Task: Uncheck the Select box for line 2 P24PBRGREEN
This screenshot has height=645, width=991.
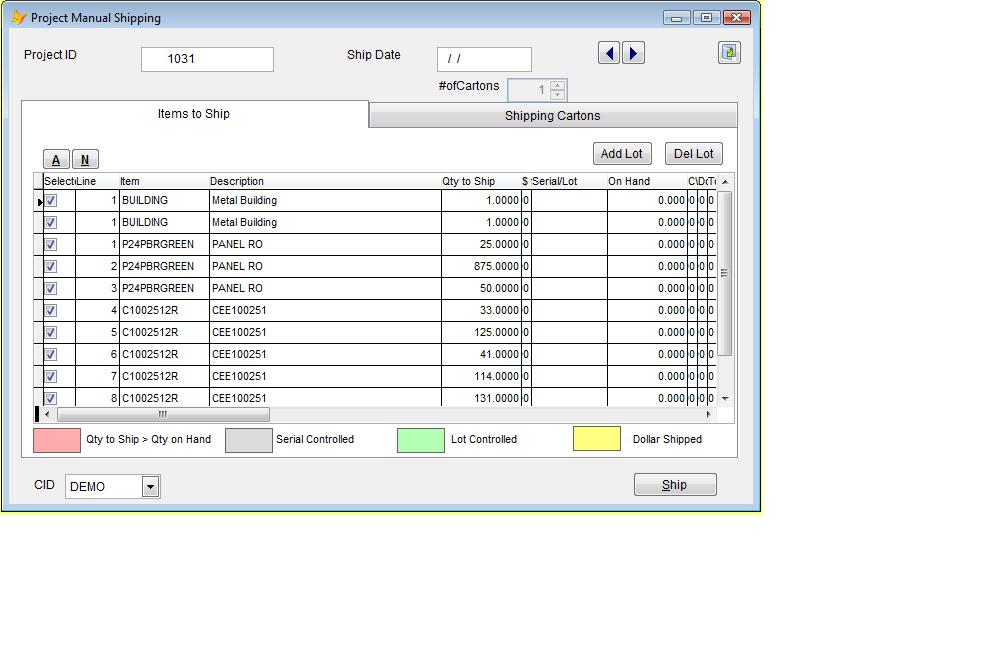Action: (51, 266)
